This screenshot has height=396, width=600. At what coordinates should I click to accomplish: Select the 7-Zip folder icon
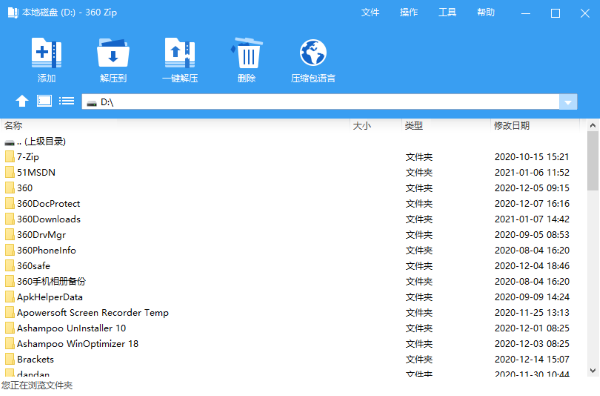[10, 157]
